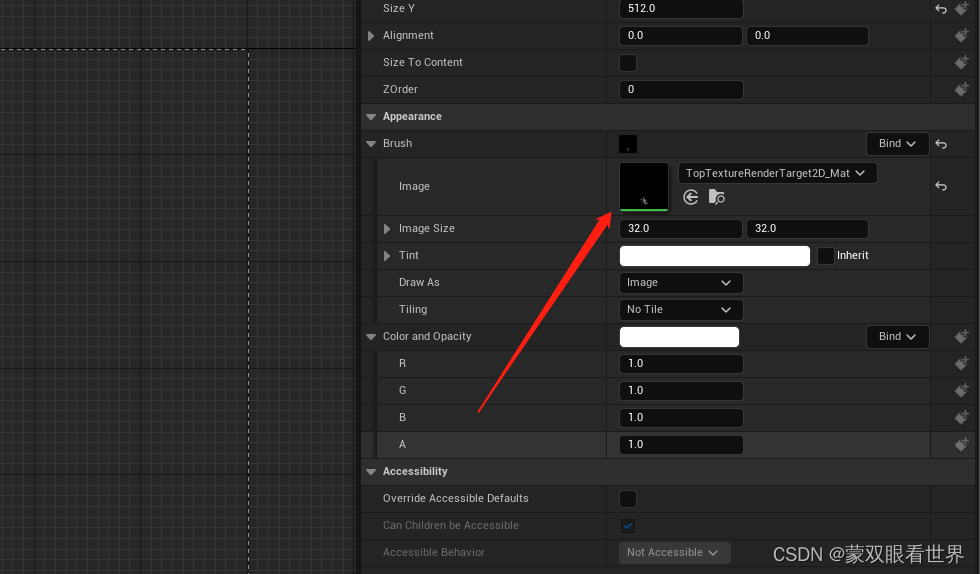Edit B channel value field

(x=681, y=417)
